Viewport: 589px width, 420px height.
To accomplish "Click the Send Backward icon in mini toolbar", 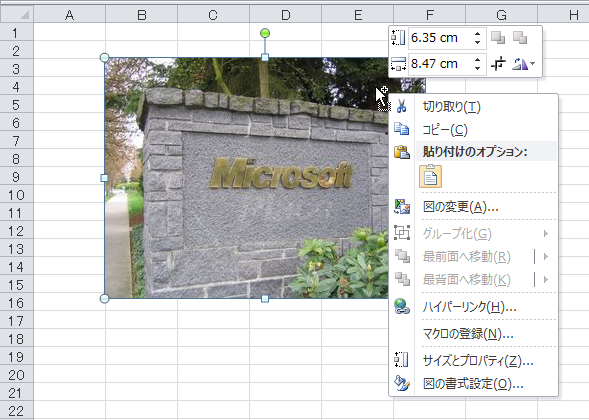I will [x=520, y=38].
